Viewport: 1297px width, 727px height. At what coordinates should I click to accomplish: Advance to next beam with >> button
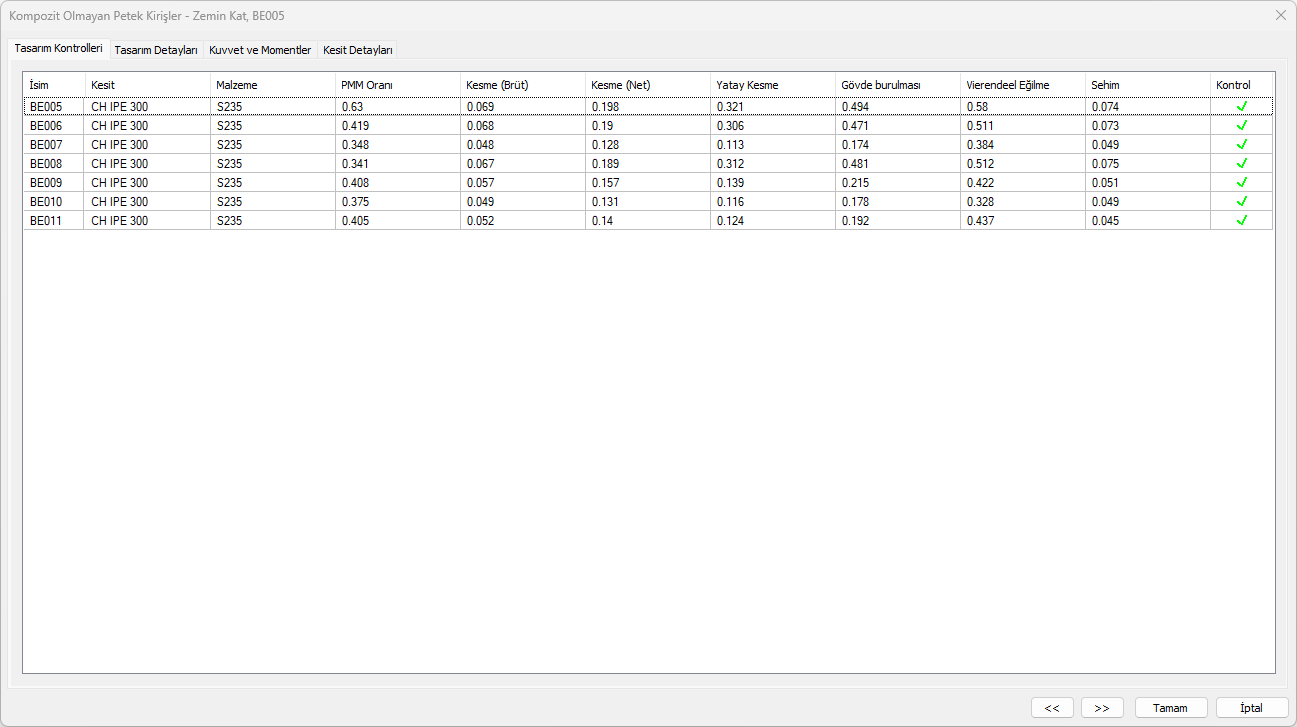tap(1102, 708)
